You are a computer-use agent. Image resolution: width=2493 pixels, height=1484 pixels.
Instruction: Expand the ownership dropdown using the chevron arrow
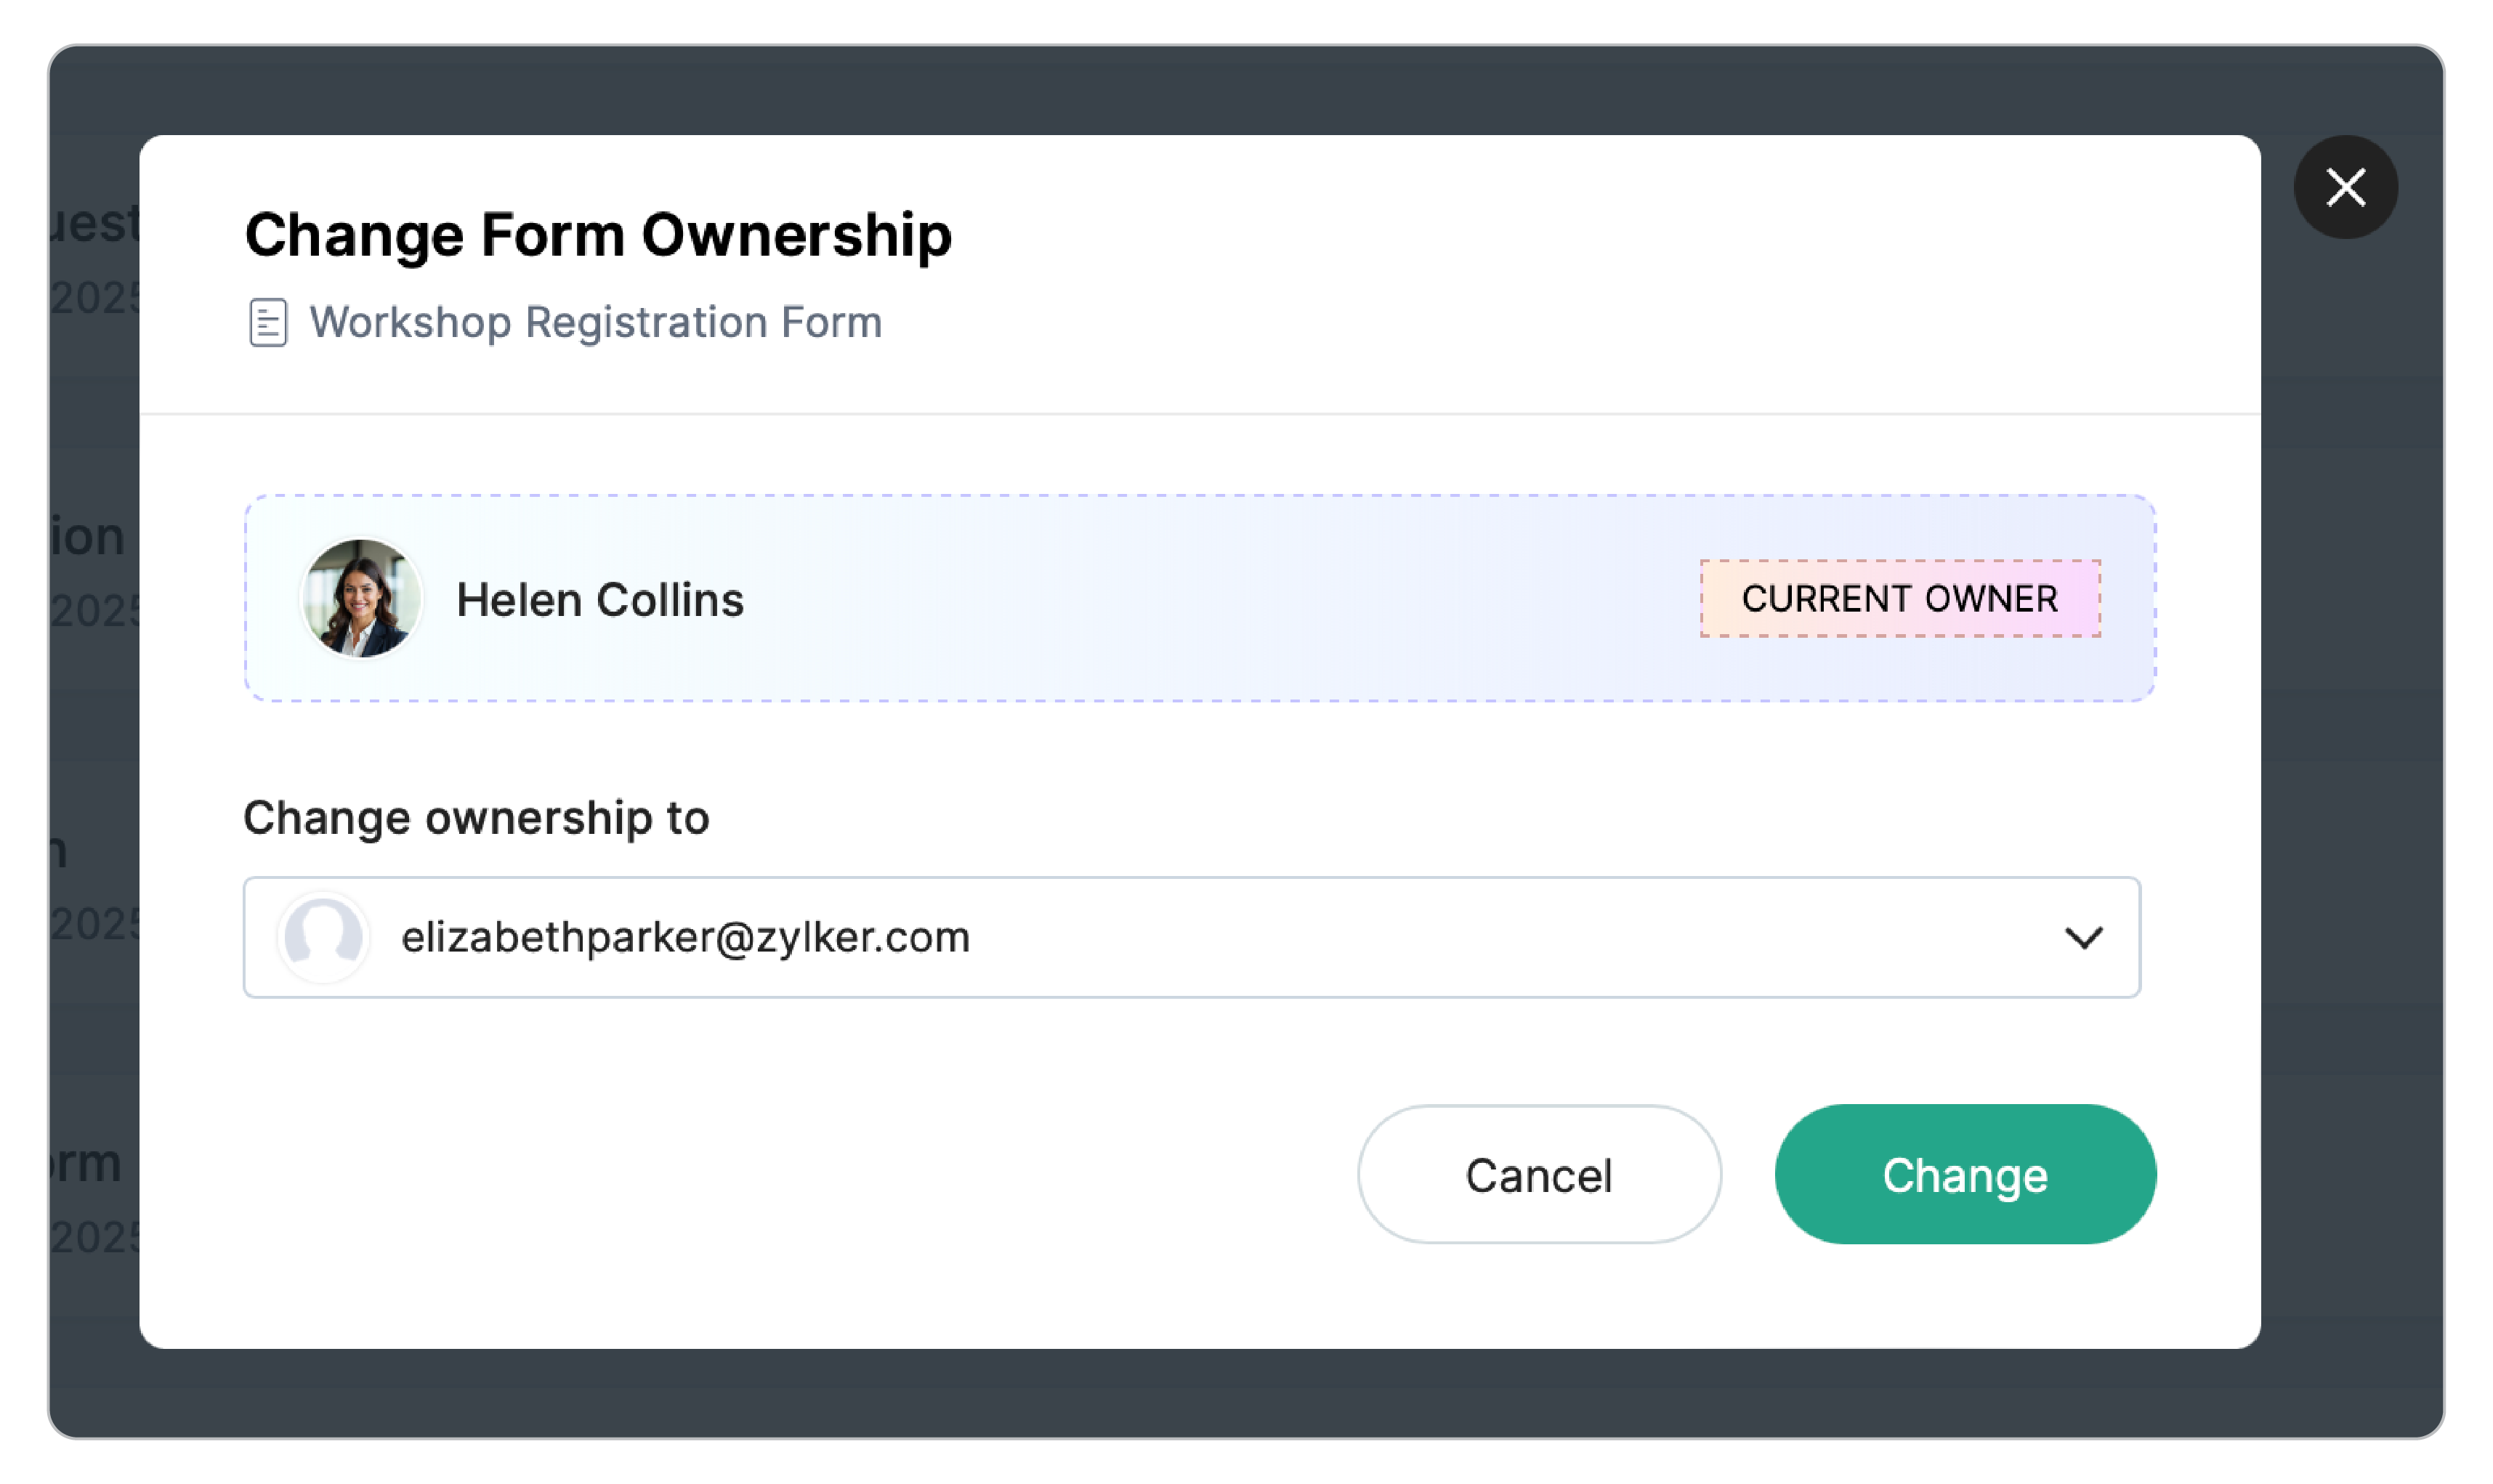(2082, 937)
